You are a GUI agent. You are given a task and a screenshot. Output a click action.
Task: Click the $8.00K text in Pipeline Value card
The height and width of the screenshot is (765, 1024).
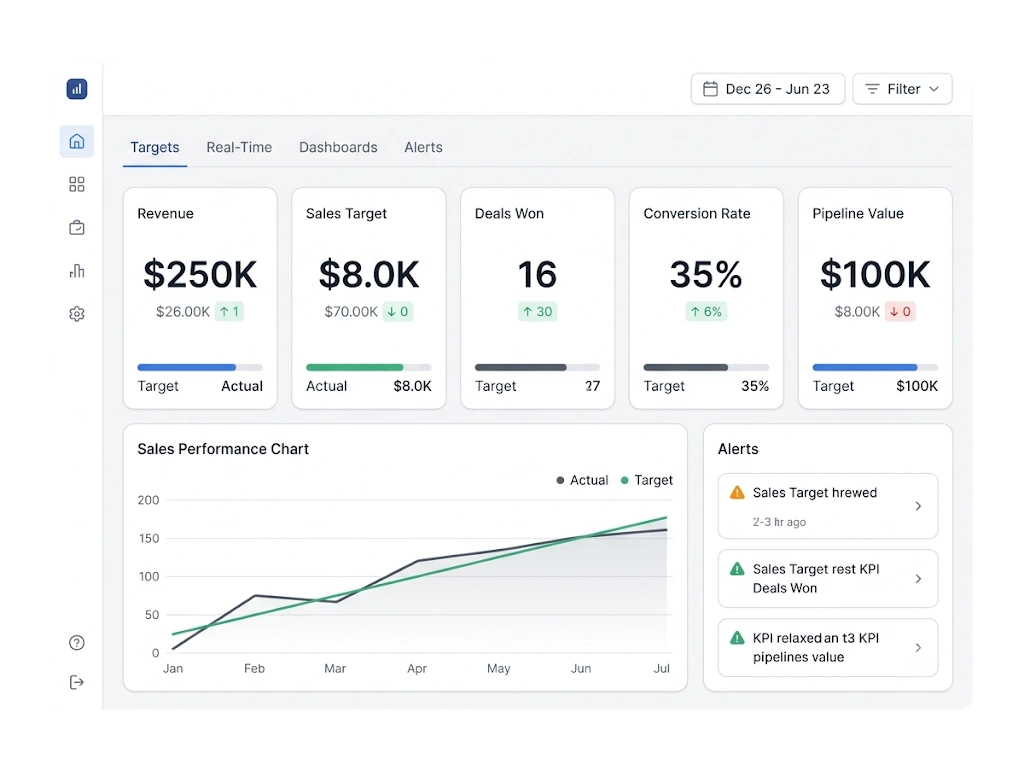point(857,312)
